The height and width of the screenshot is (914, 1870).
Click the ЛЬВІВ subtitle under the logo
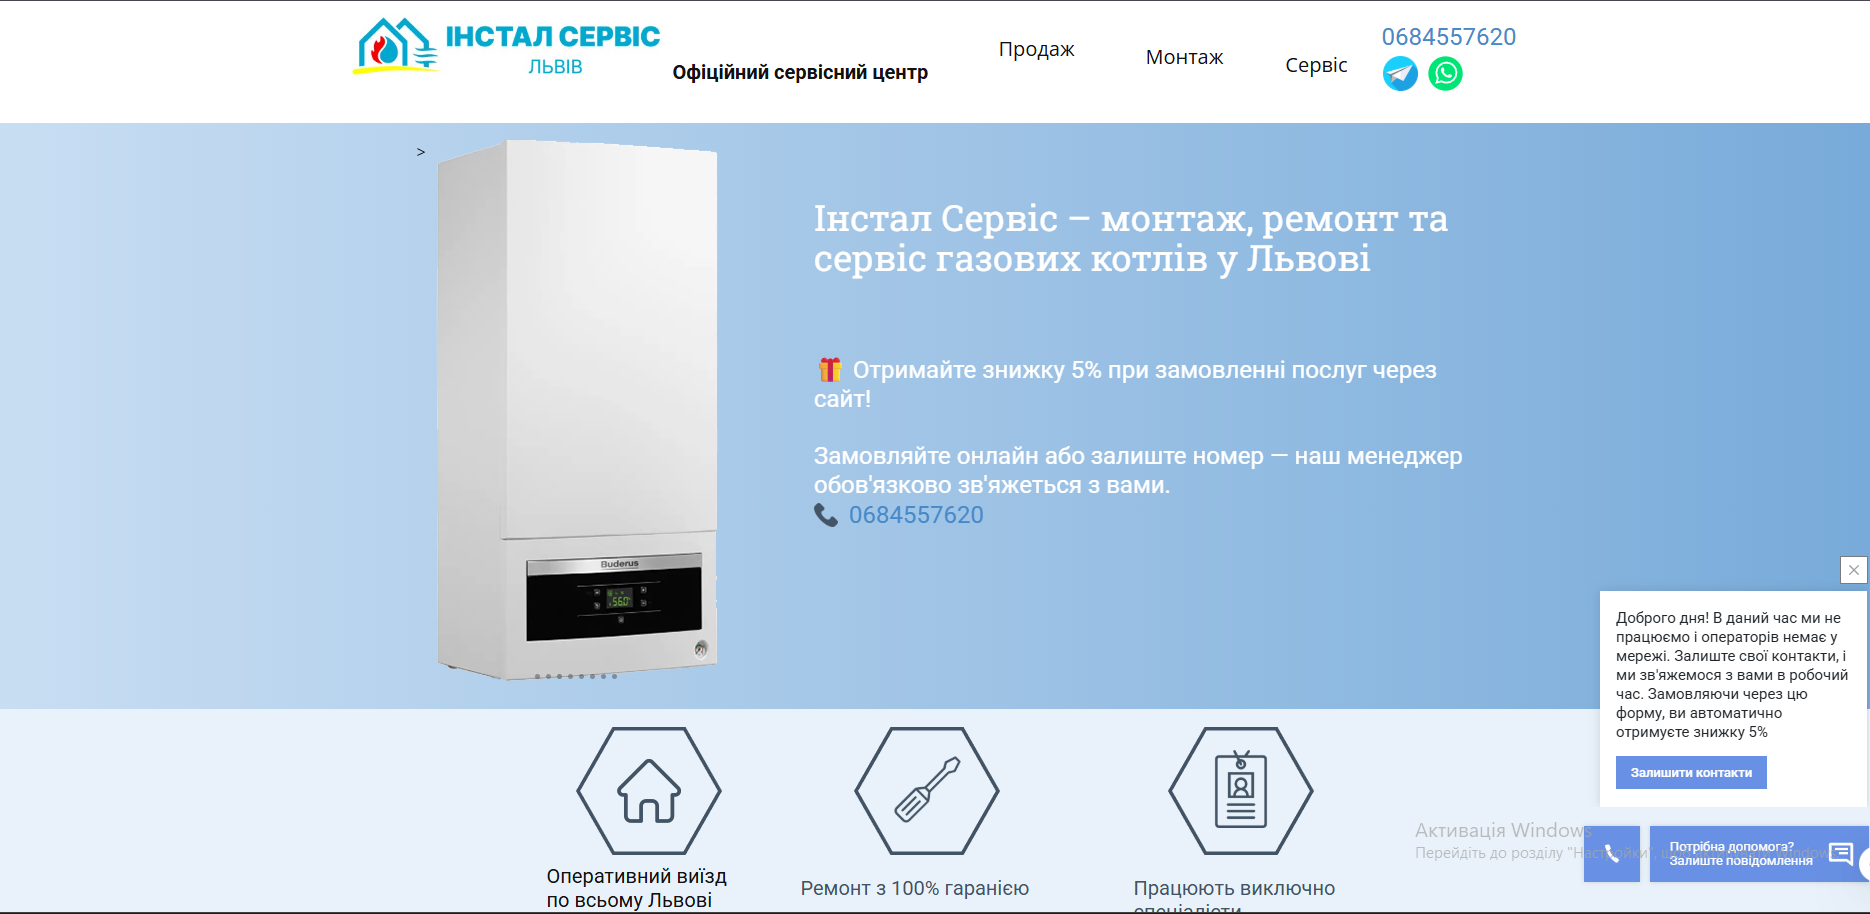point(555,67)
